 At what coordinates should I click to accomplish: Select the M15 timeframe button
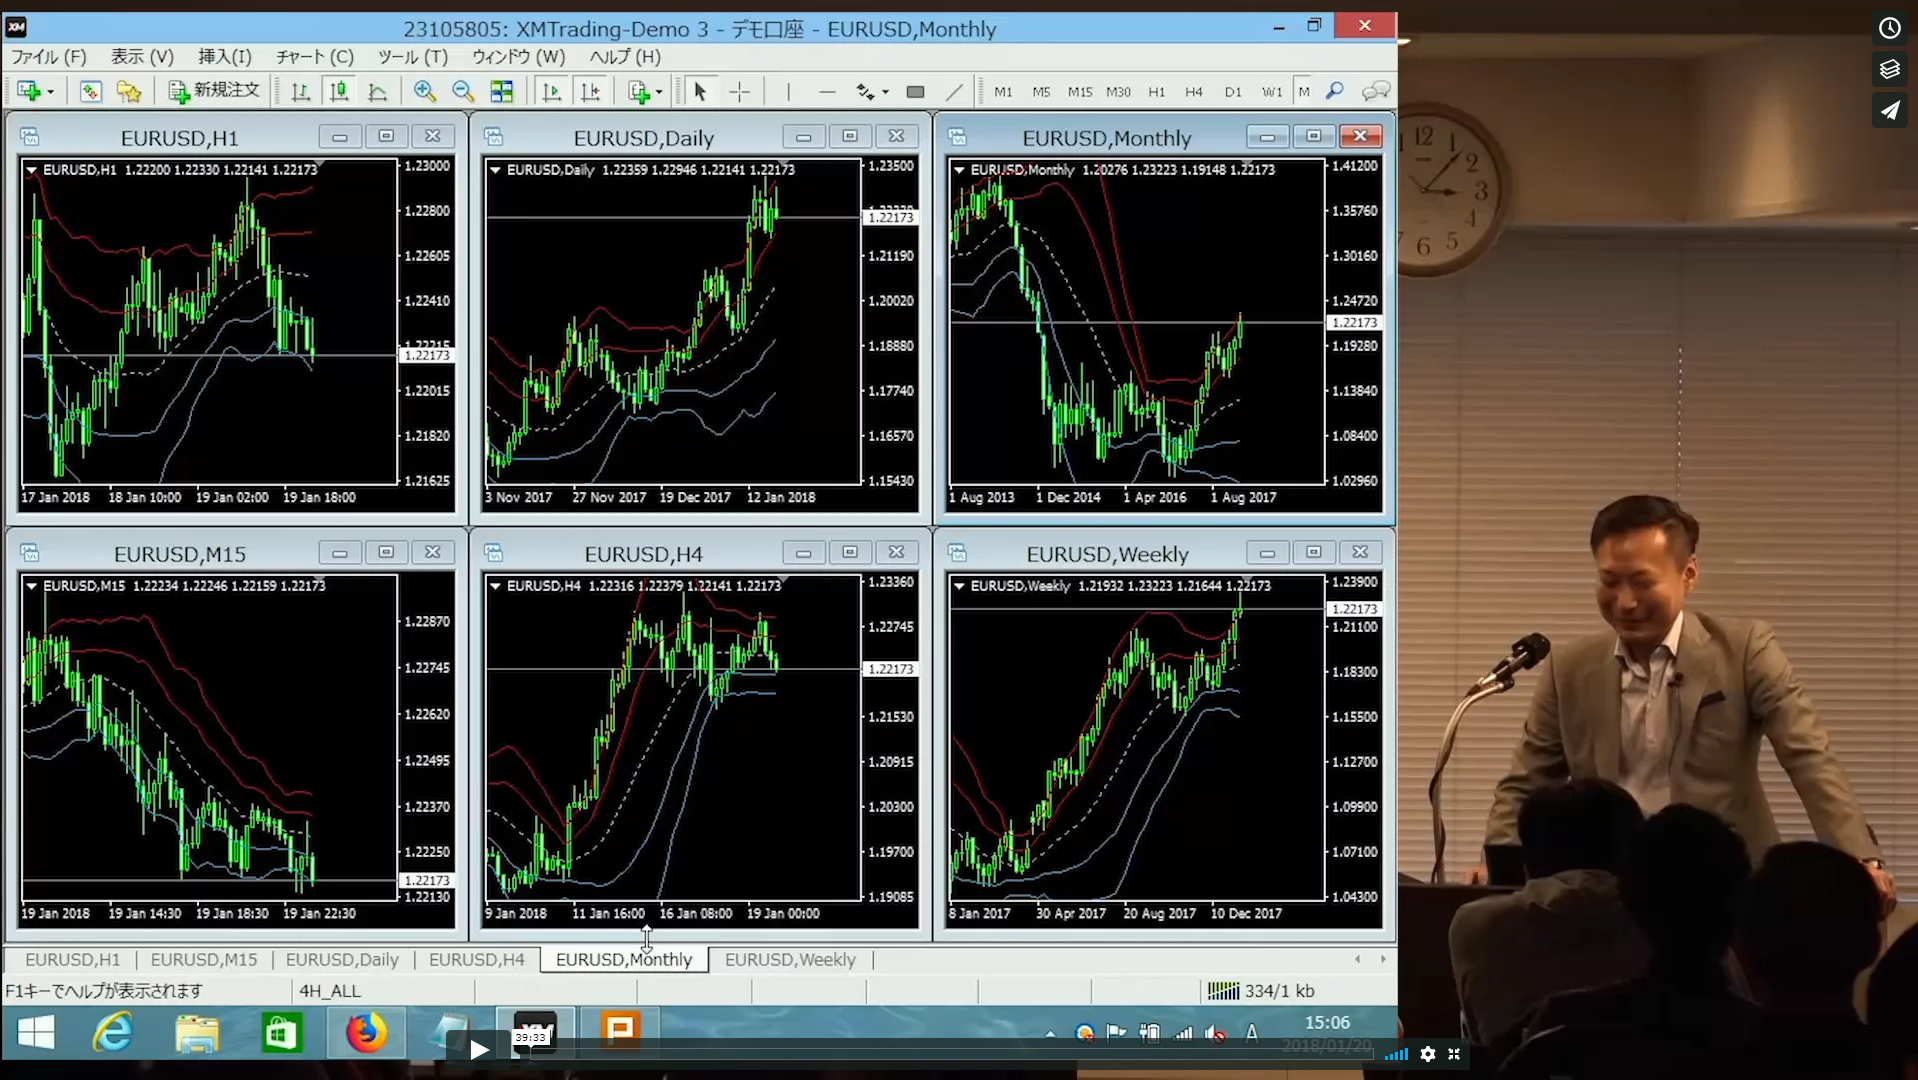point(1079,92)
